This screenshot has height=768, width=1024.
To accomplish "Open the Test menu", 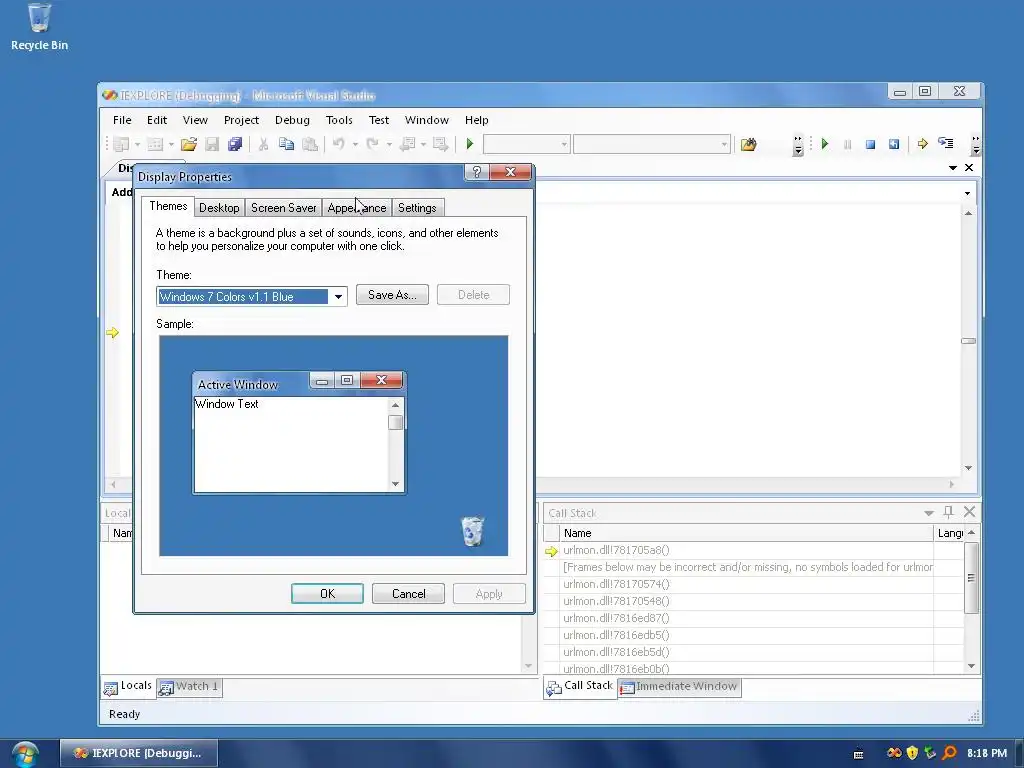I will tap(379, 120).
